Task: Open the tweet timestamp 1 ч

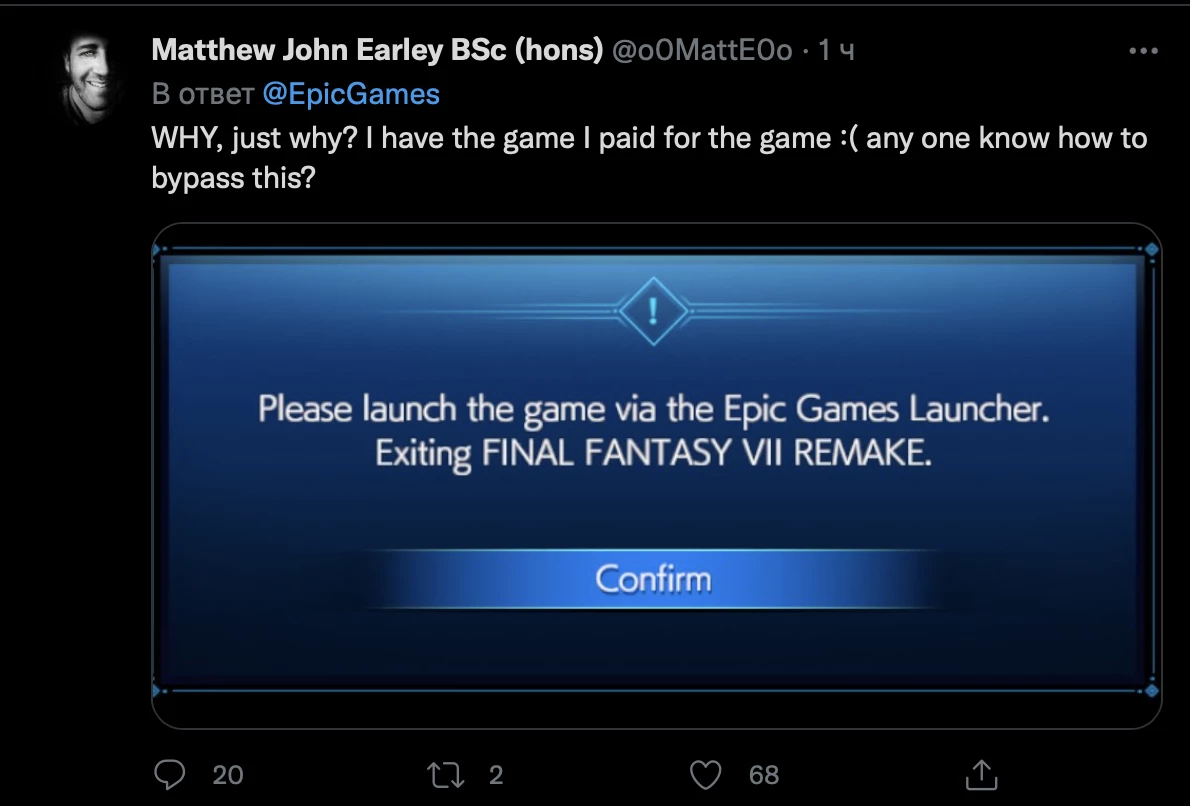Action: (x=836, y=51)
